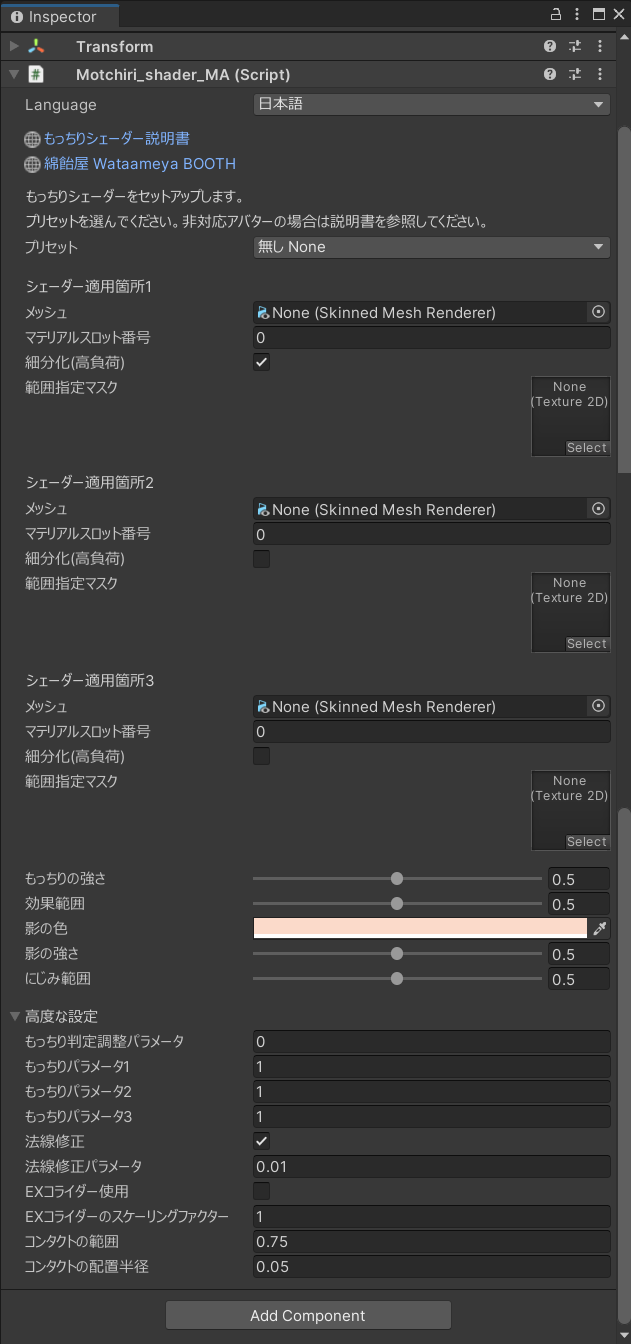Disable the 法線修正 checkbox

coord(262,1141)
